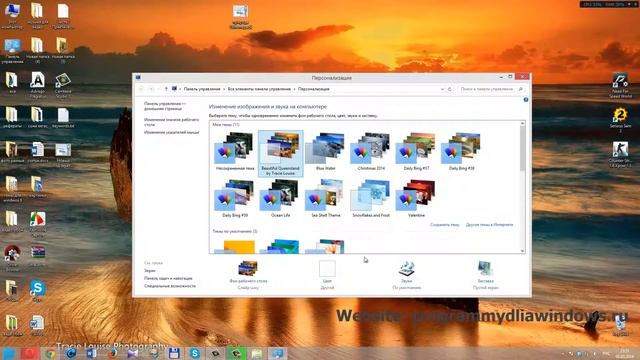Select the Blue Water theme
Viewport: 640px width, 360px height.
click(325, 152)
